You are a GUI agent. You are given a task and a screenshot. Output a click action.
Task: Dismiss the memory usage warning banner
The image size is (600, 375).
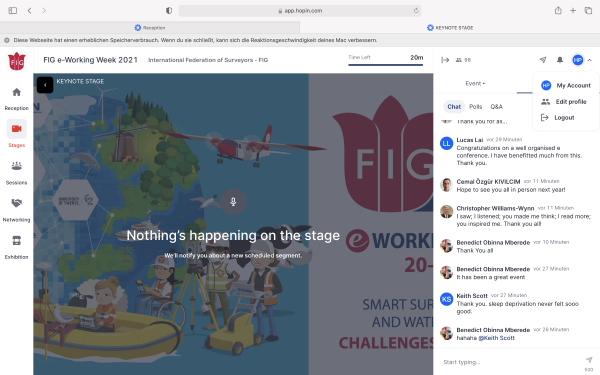7,40
